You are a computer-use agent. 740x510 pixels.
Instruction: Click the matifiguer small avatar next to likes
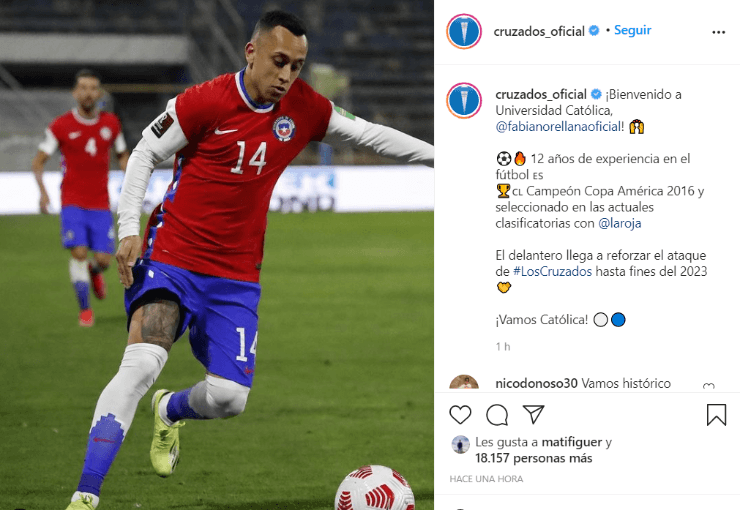pyautogui.click(x=460, y=445)
